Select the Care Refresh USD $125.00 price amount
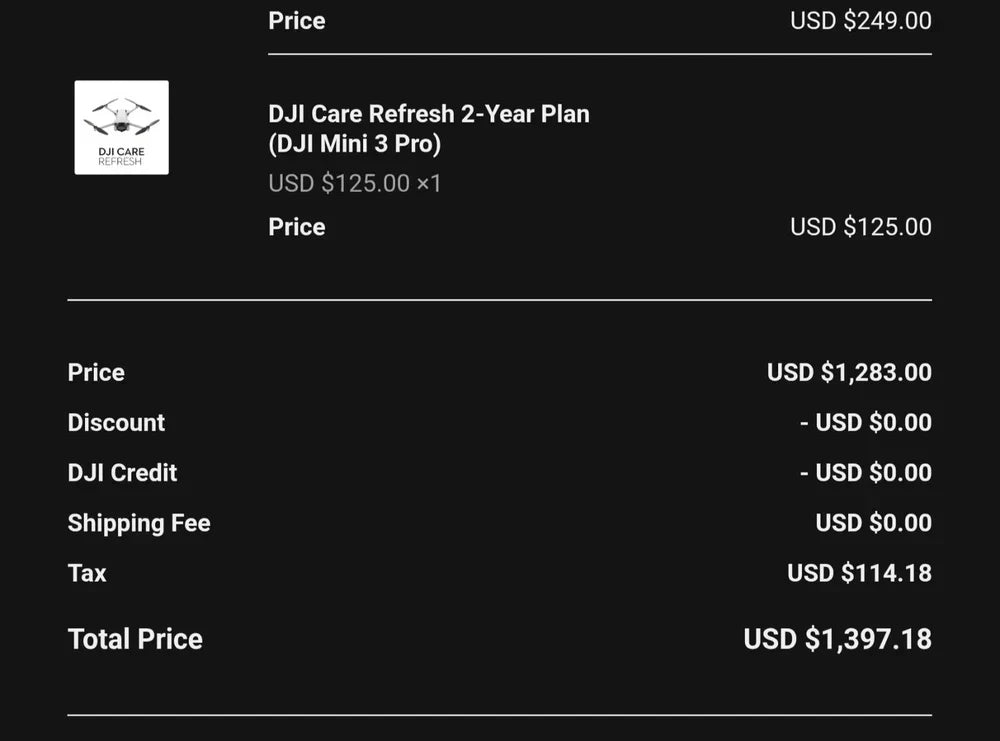This screenshot has height=741, width=1000. pos(860,227)
